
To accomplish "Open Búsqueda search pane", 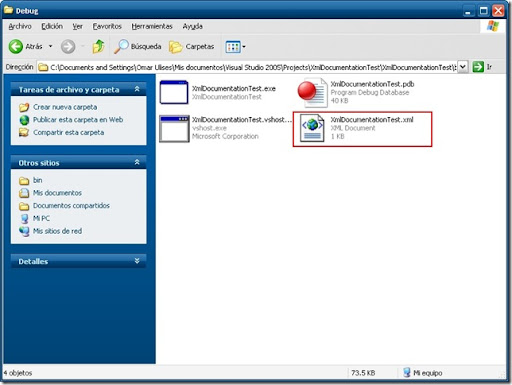I will coord(137,47).
